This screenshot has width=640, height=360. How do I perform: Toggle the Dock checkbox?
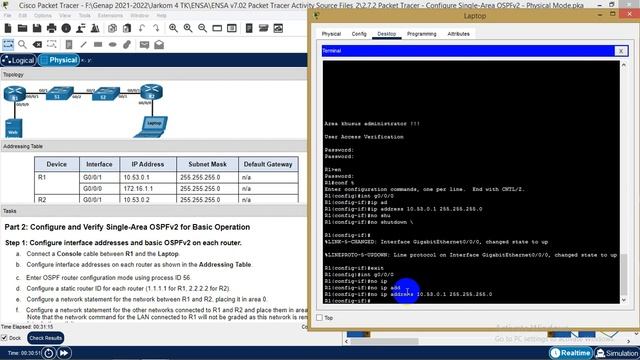[x=4, y=338]
